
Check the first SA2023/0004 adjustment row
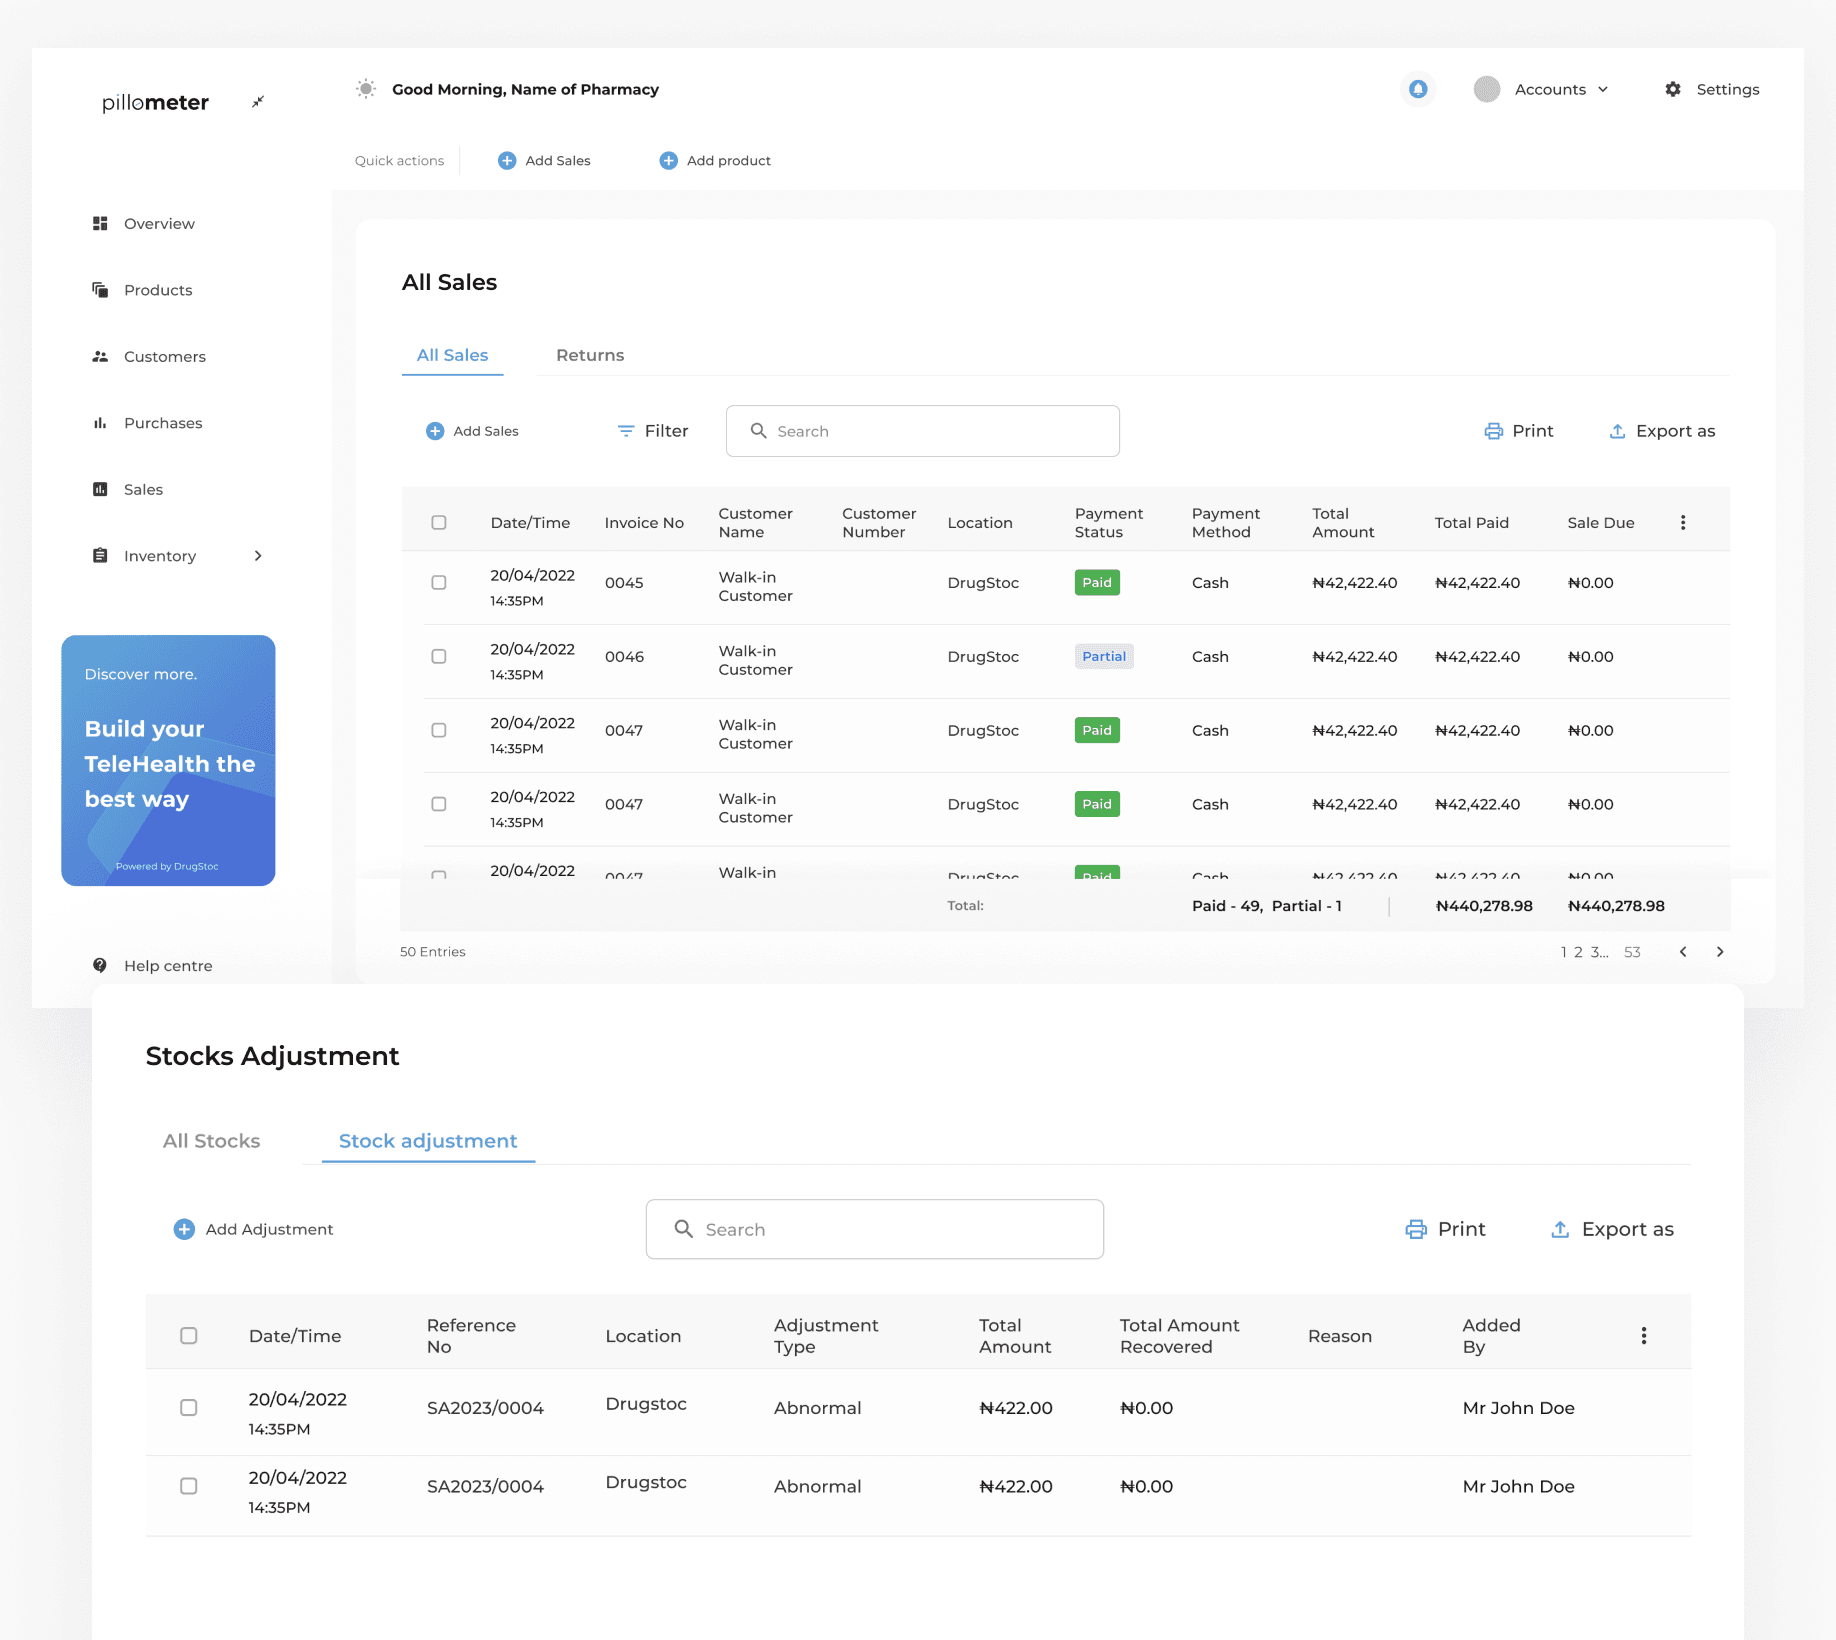click(x=188, y=1407)
